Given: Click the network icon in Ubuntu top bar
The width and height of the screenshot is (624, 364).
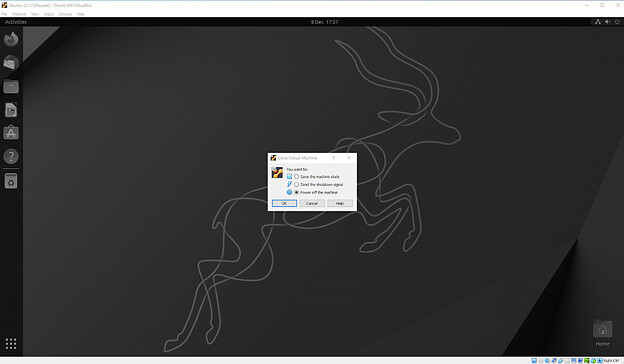Looking at the screenshot, I should [x=598, y=22].
